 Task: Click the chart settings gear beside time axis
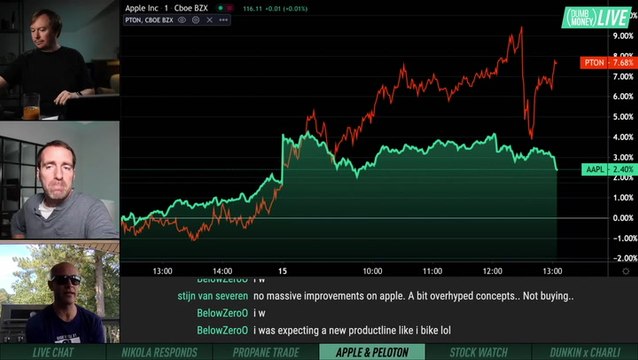(x=626, y=271)
